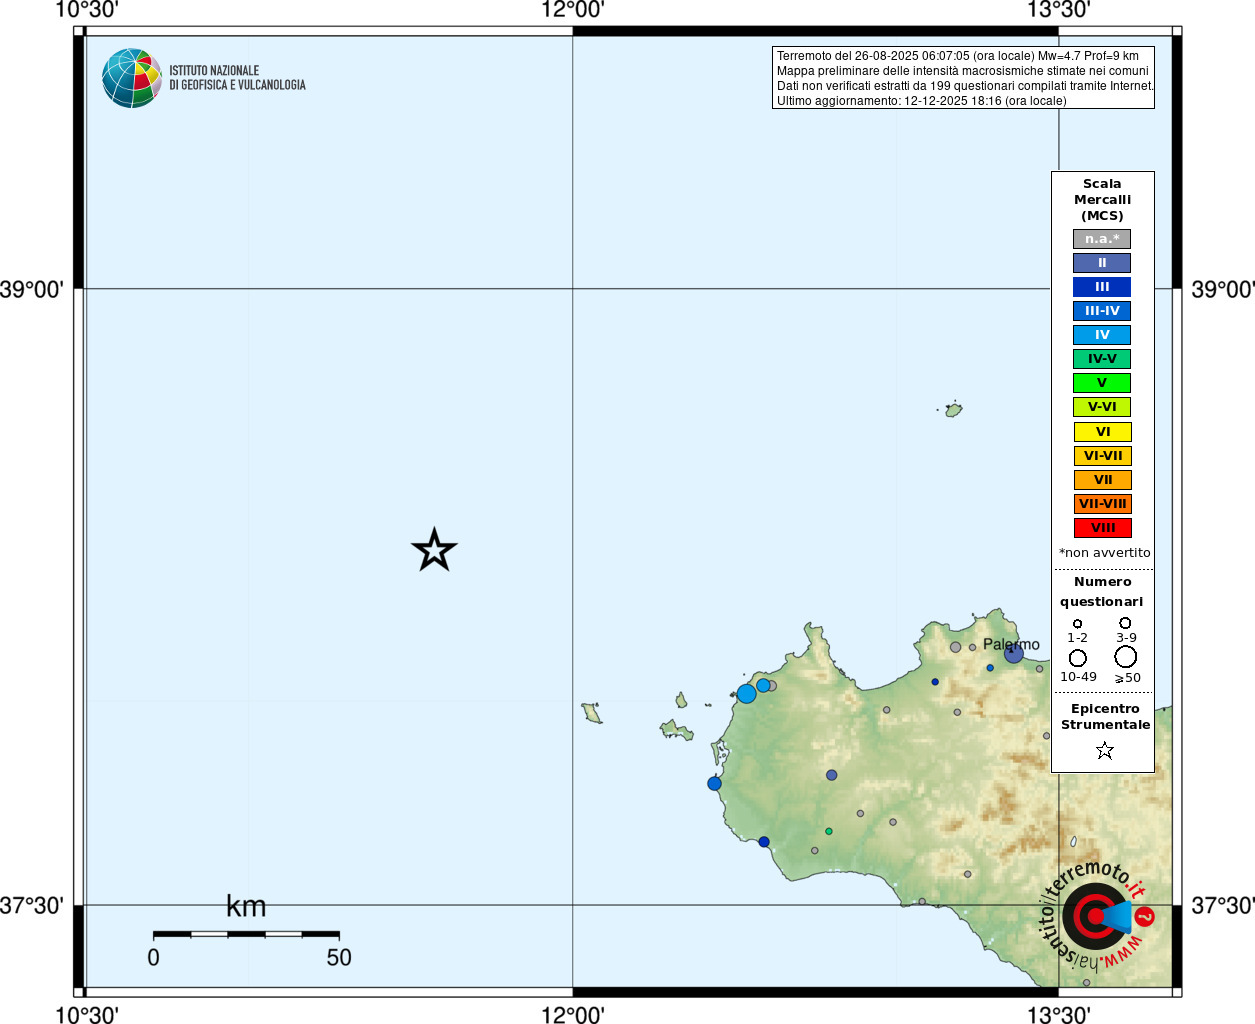This screenshot has width=1255, height=1024.
Task: Click the Palermo city label
Action: pyautogui.click(x=1011, y=644)
